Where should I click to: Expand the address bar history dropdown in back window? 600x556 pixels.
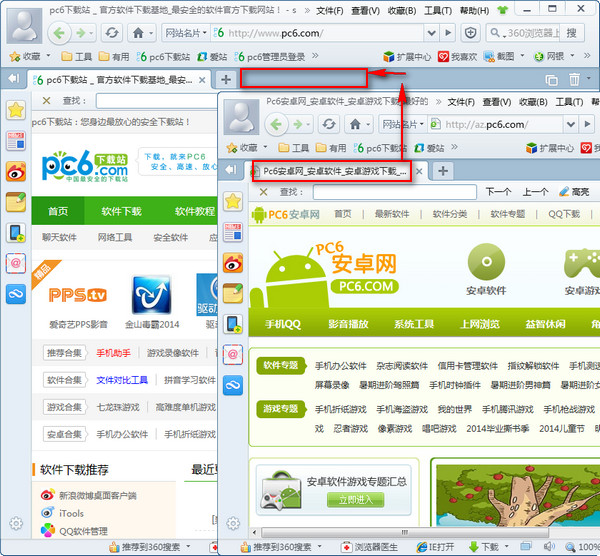tap(431, 33)
